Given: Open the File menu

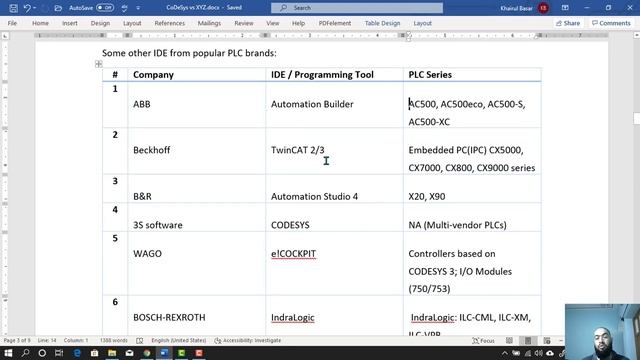Looking at the screenshot, I should pos(12,23).
